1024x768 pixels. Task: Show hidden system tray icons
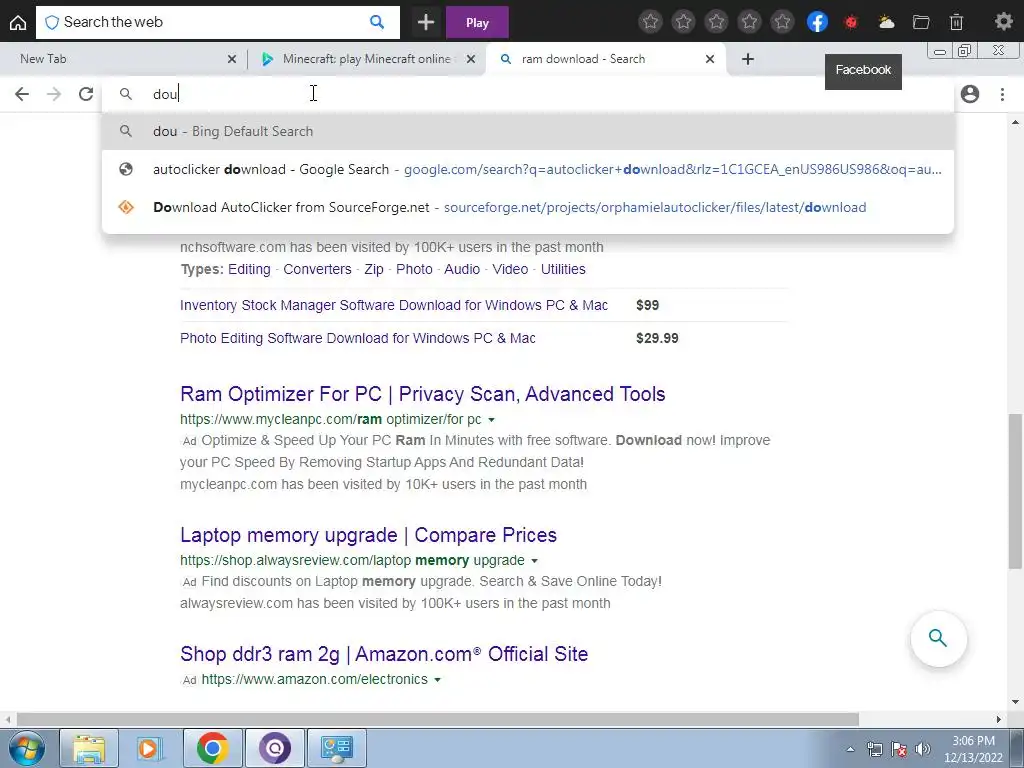[x=850, y=750]
